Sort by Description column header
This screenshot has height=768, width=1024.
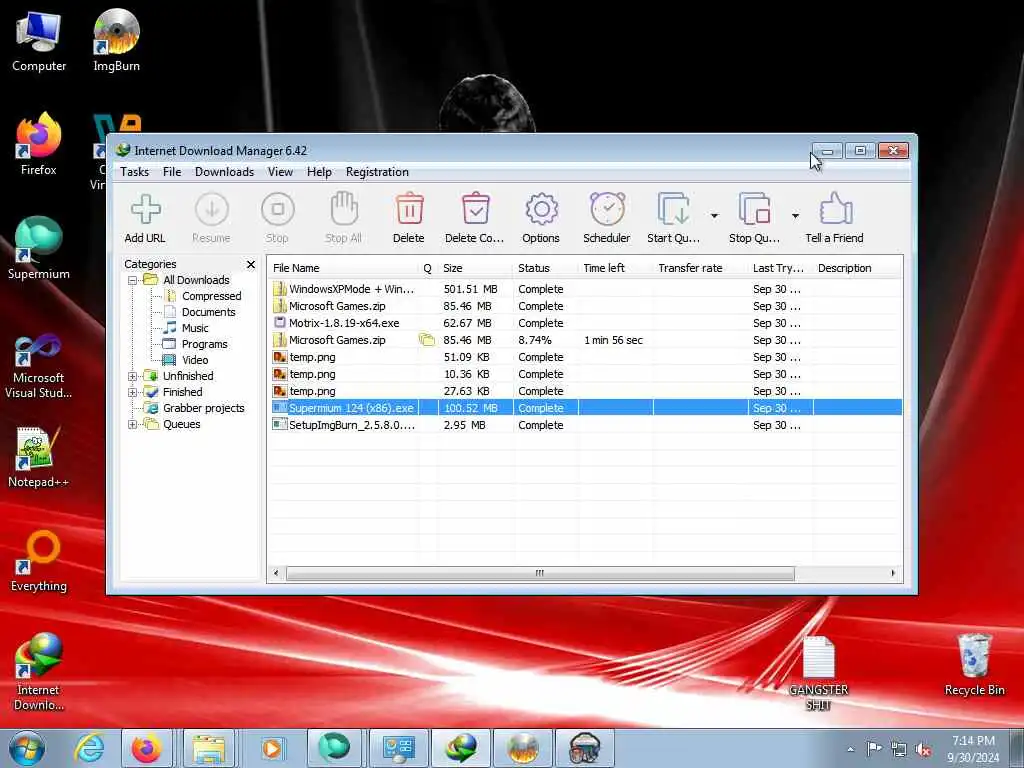tap(857, 268)
